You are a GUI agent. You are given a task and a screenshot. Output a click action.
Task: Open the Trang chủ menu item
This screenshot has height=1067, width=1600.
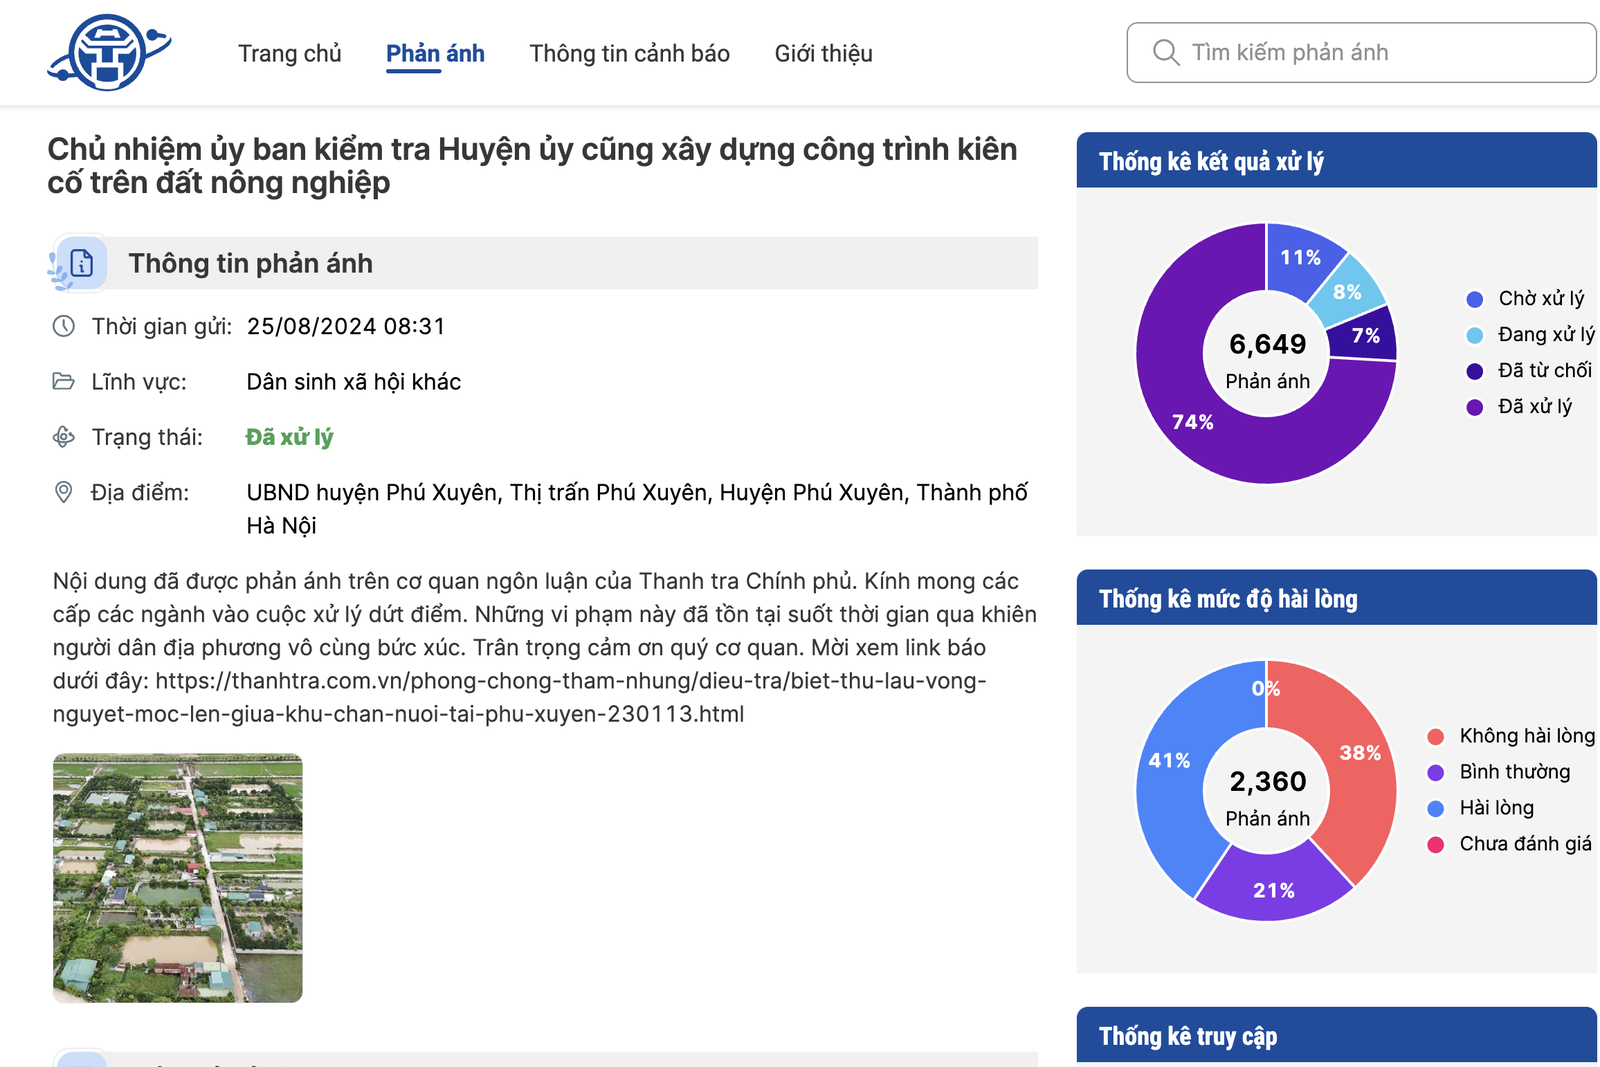pyautogui.click(x=289, y=54)
